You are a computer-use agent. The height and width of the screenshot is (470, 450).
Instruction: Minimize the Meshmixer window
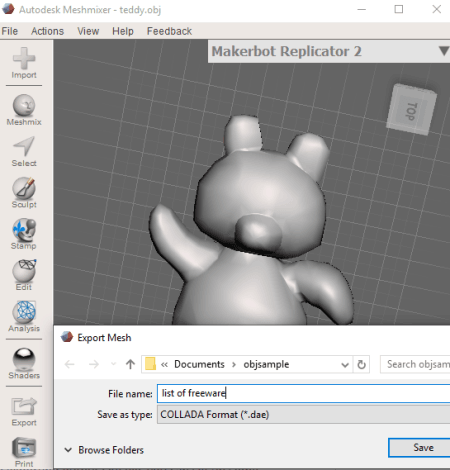tap(362, 9)
